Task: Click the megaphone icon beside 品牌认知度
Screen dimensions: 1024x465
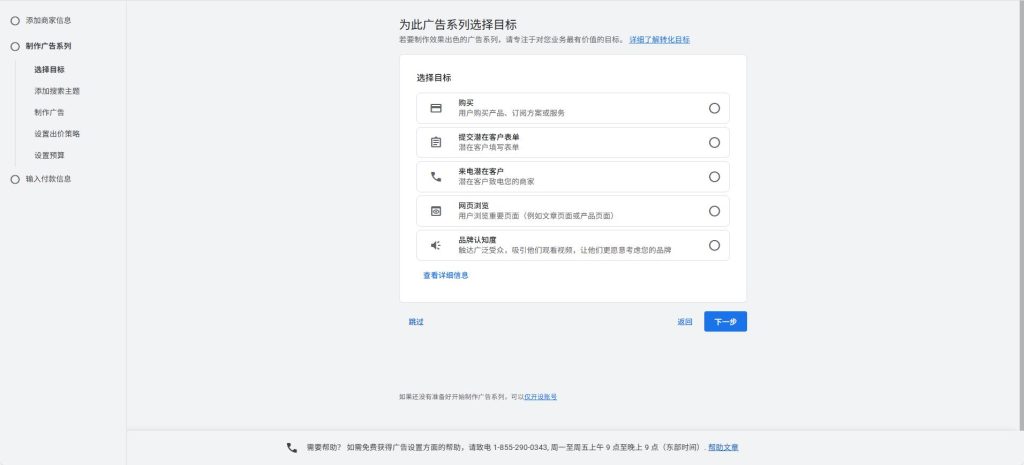Action: (436, 246)
